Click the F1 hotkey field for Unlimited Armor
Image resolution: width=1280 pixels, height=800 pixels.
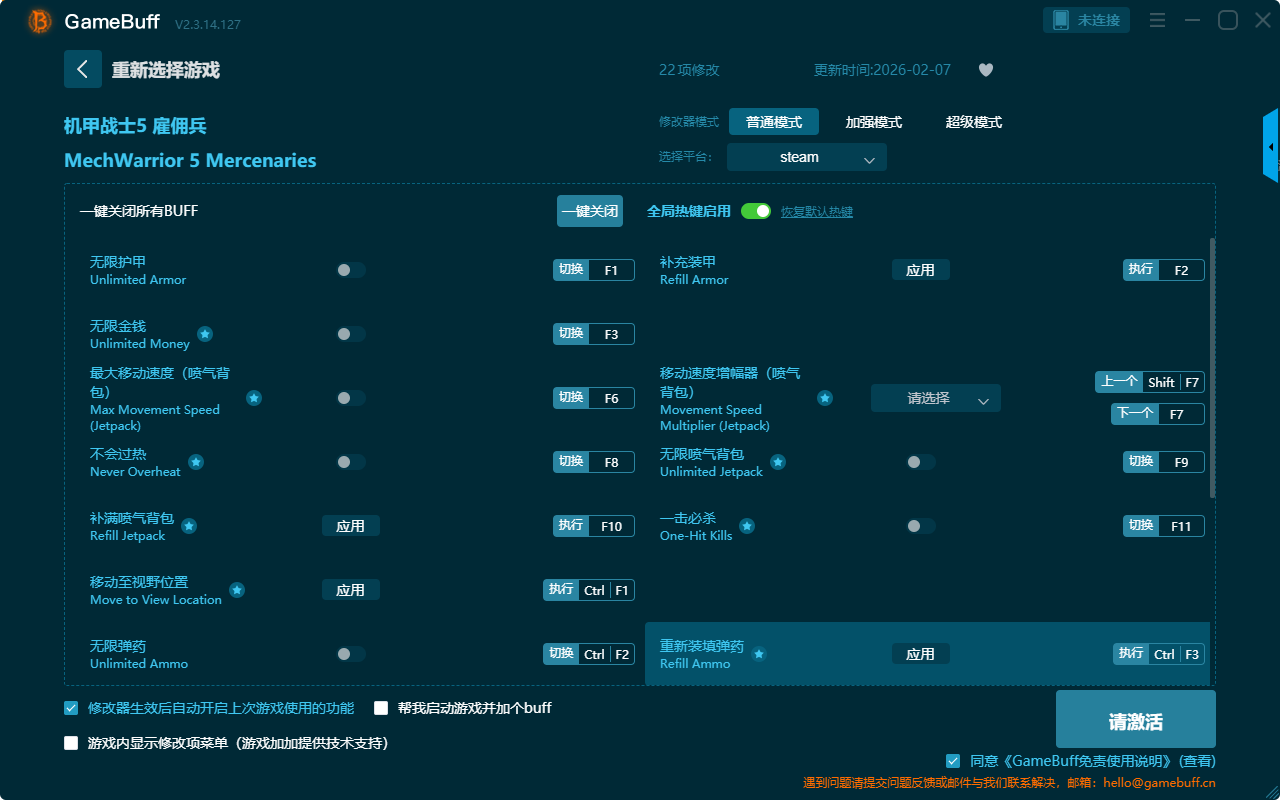611,270
